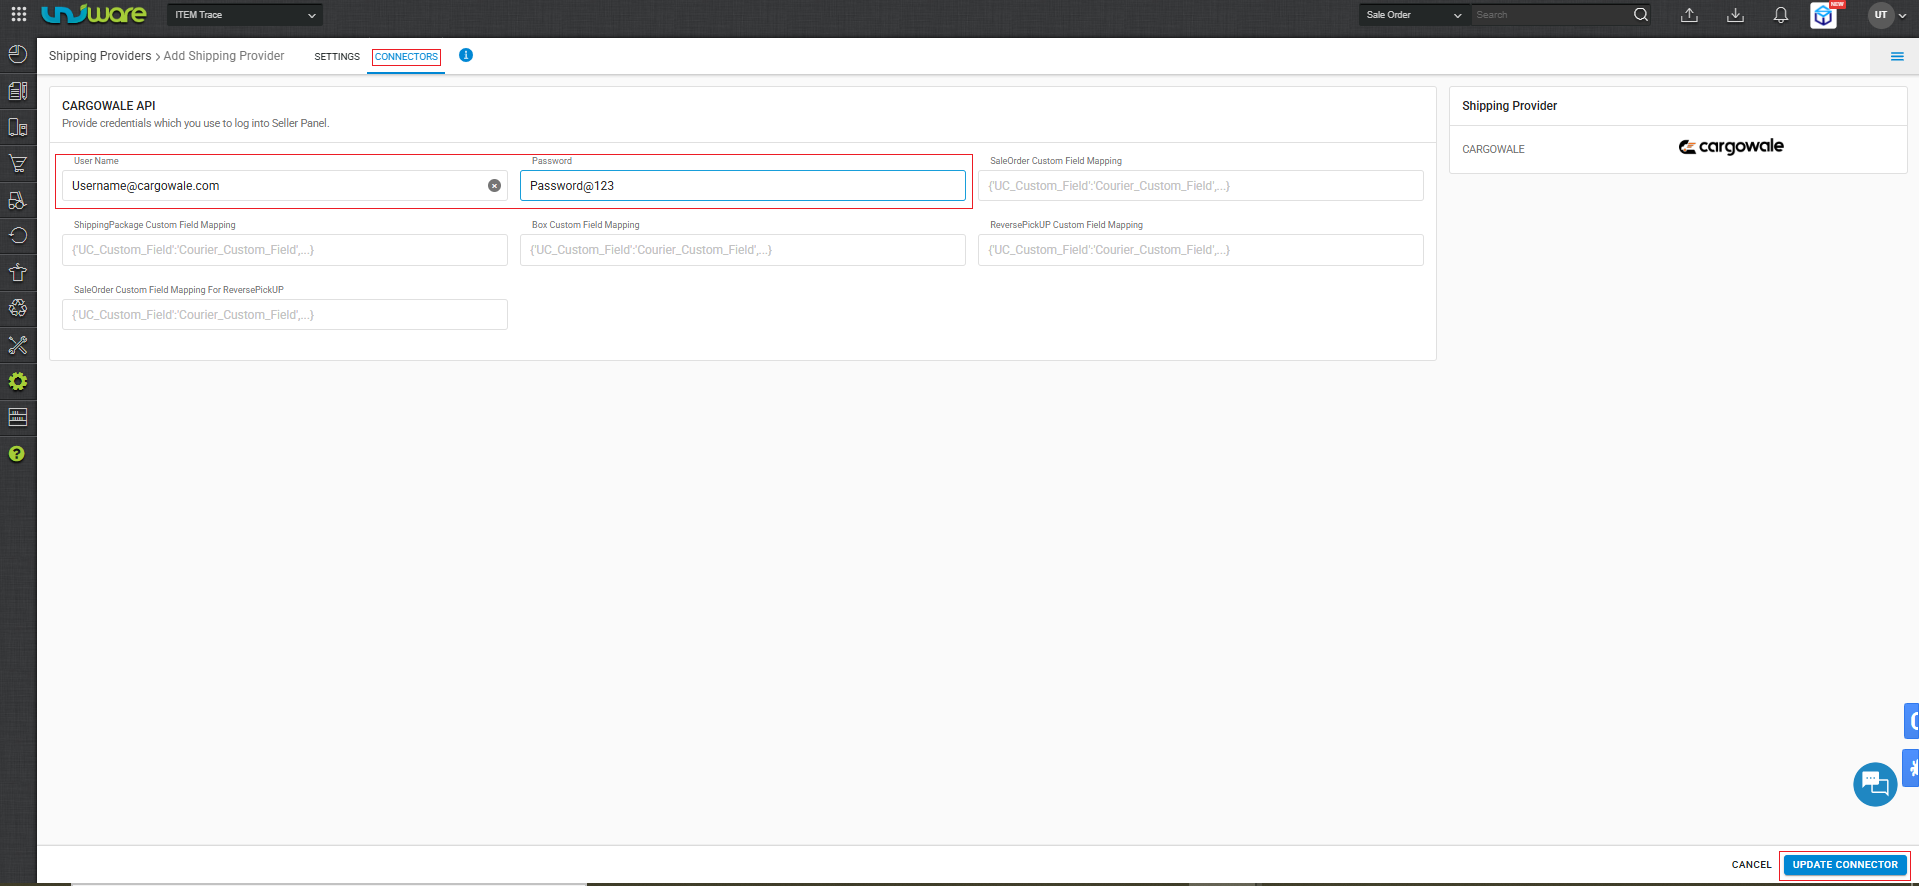Open the wrench tools sidebar icon
Viewport: 1919px width, 886px height.
coord(18,345)
